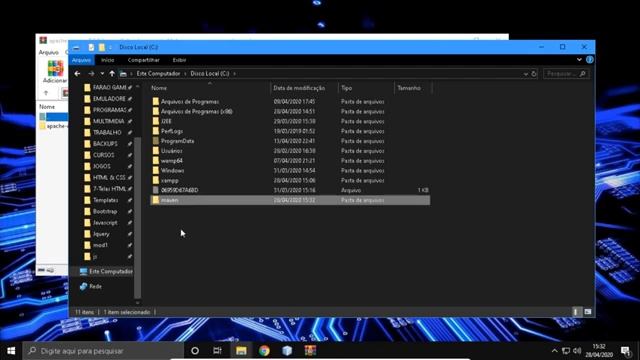Viewport: 640px width, 360px height.
Task: Select the Arquivos de Programas (x86) folder
Action: 290,111
